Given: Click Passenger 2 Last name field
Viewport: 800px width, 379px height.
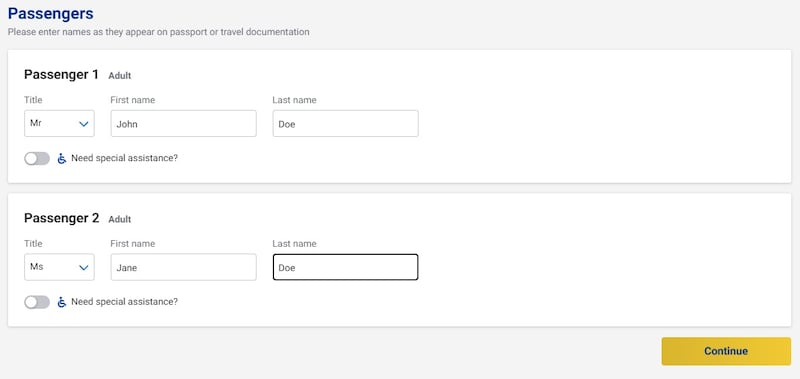Looking at the screenshot, I should (345, 267).
